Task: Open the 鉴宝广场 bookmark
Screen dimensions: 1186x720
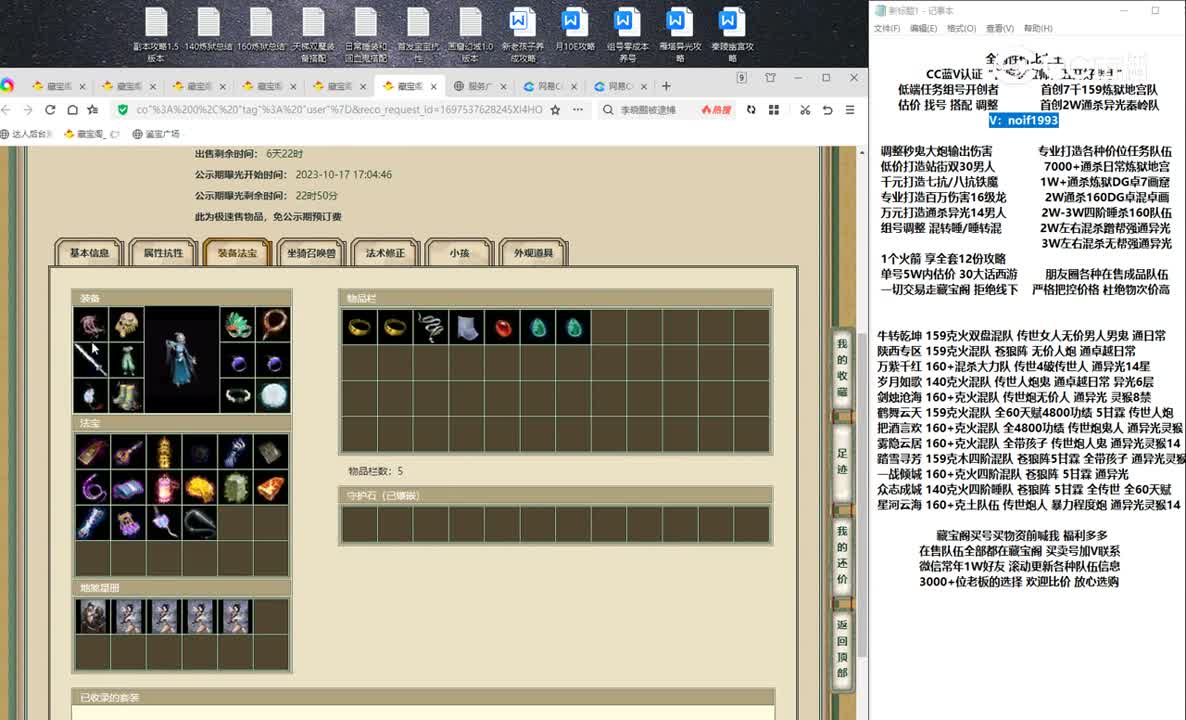Action: pyautogui.click(x=156, y=135)
